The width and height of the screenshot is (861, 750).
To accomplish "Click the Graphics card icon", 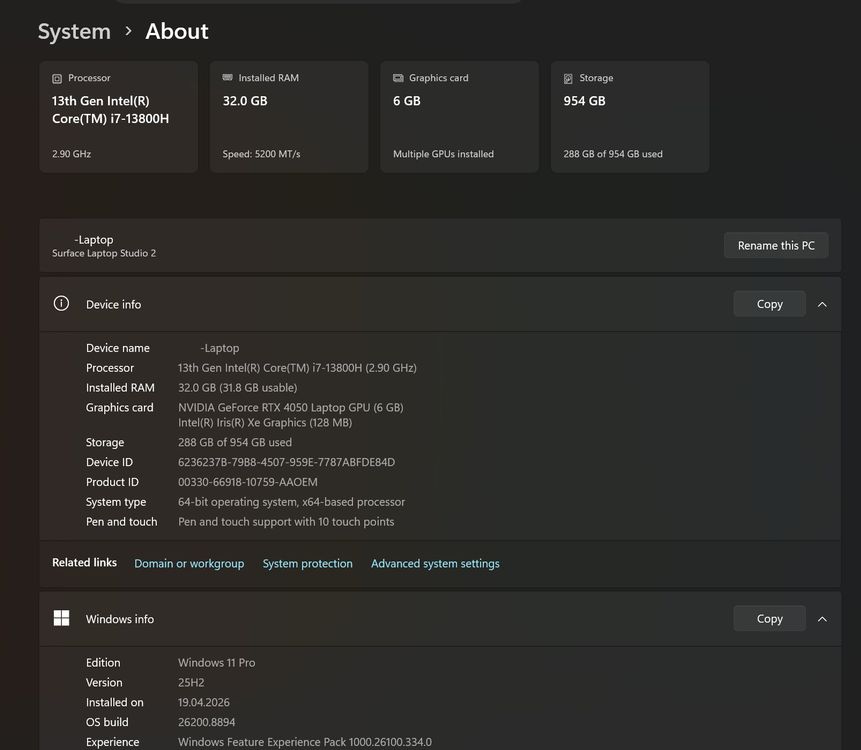I will point(398,78).
